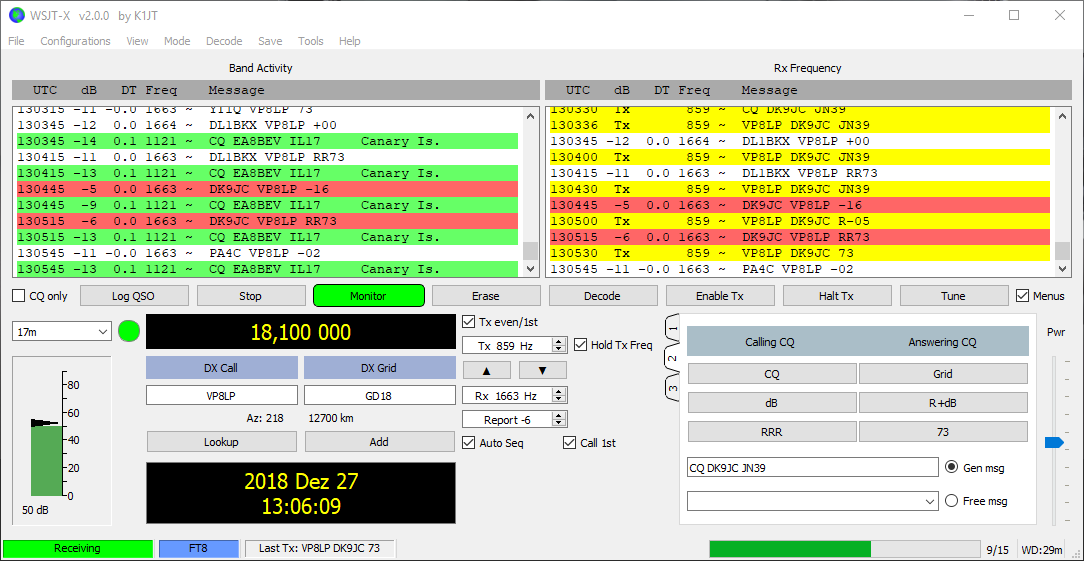Click the down arrow button below Tx frequency
Screen dimensions: 1084x561
coord(543,370)
